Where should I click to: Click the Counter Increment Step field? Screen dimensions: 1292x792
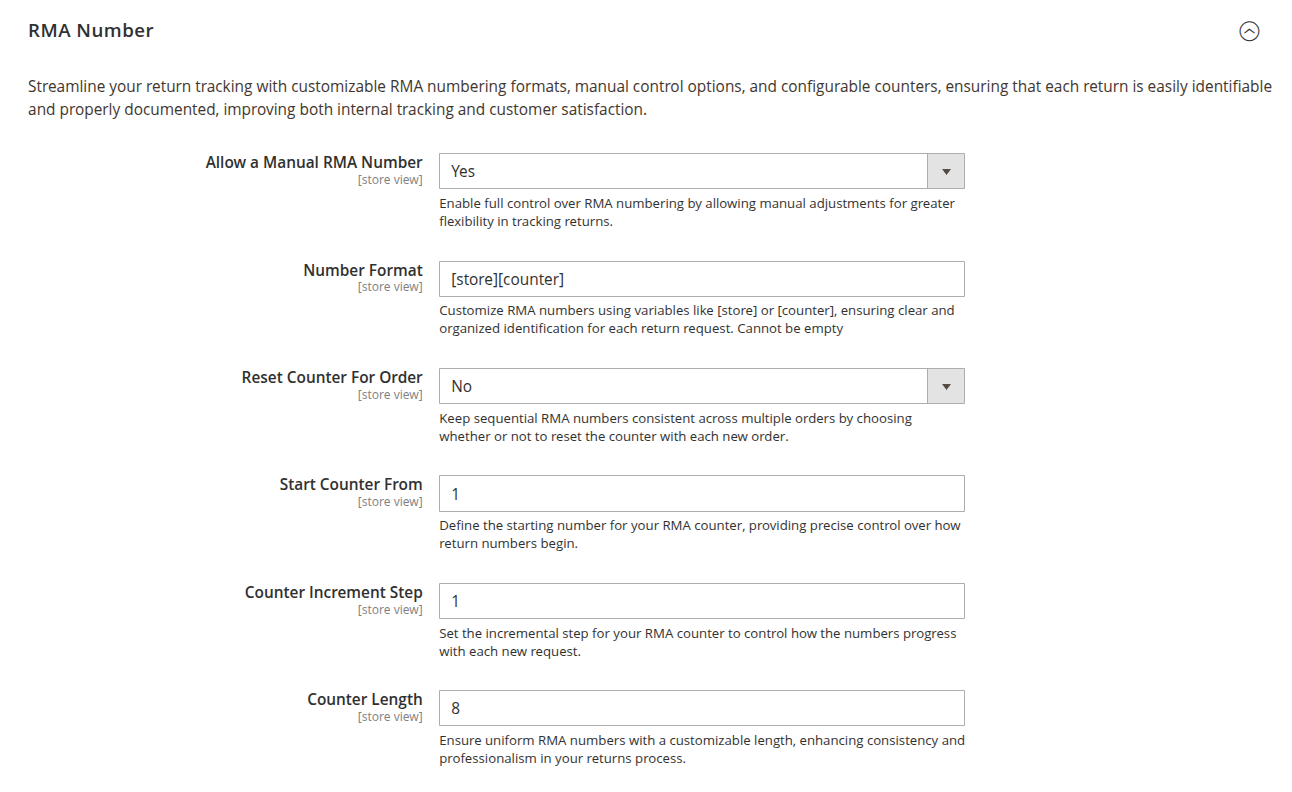pyautogui.click(x=701, y=601)
